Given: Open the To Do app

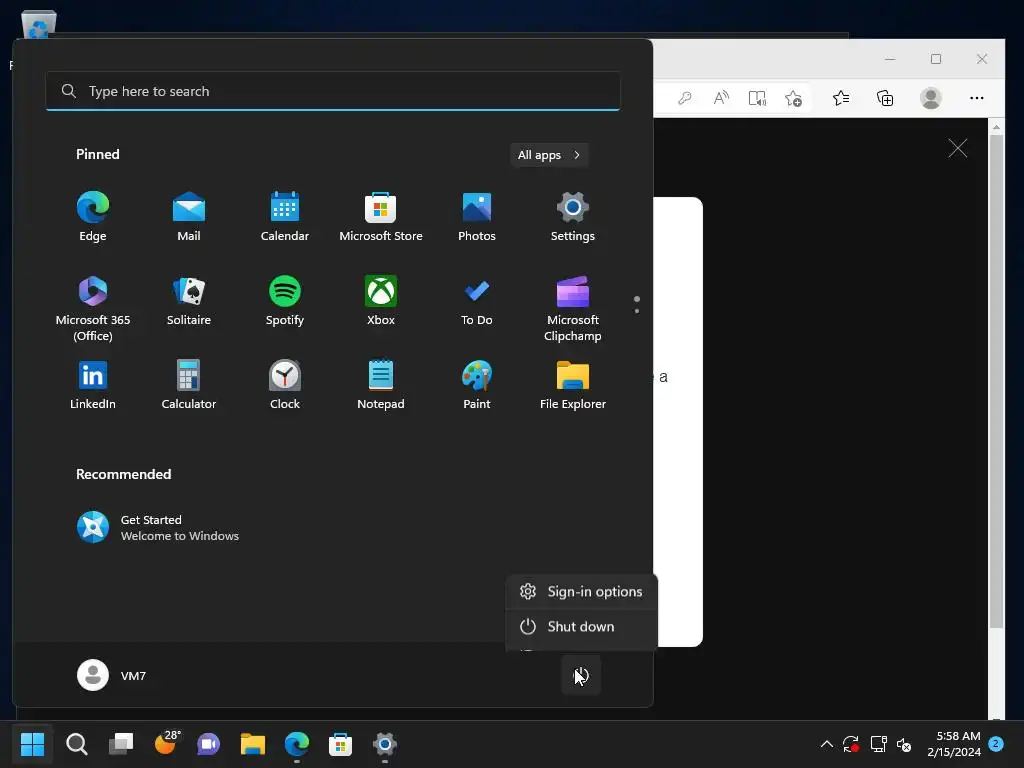Looking at the screenshot, I should point(477,301).
